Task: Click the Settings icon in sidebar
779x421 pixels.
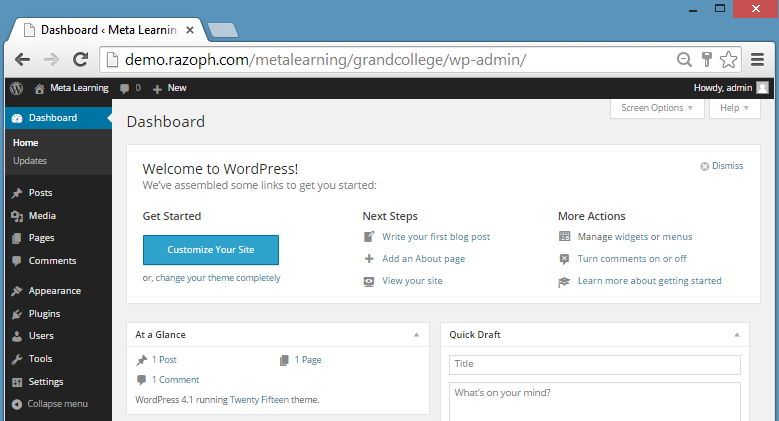Action: tap(17, 382)
